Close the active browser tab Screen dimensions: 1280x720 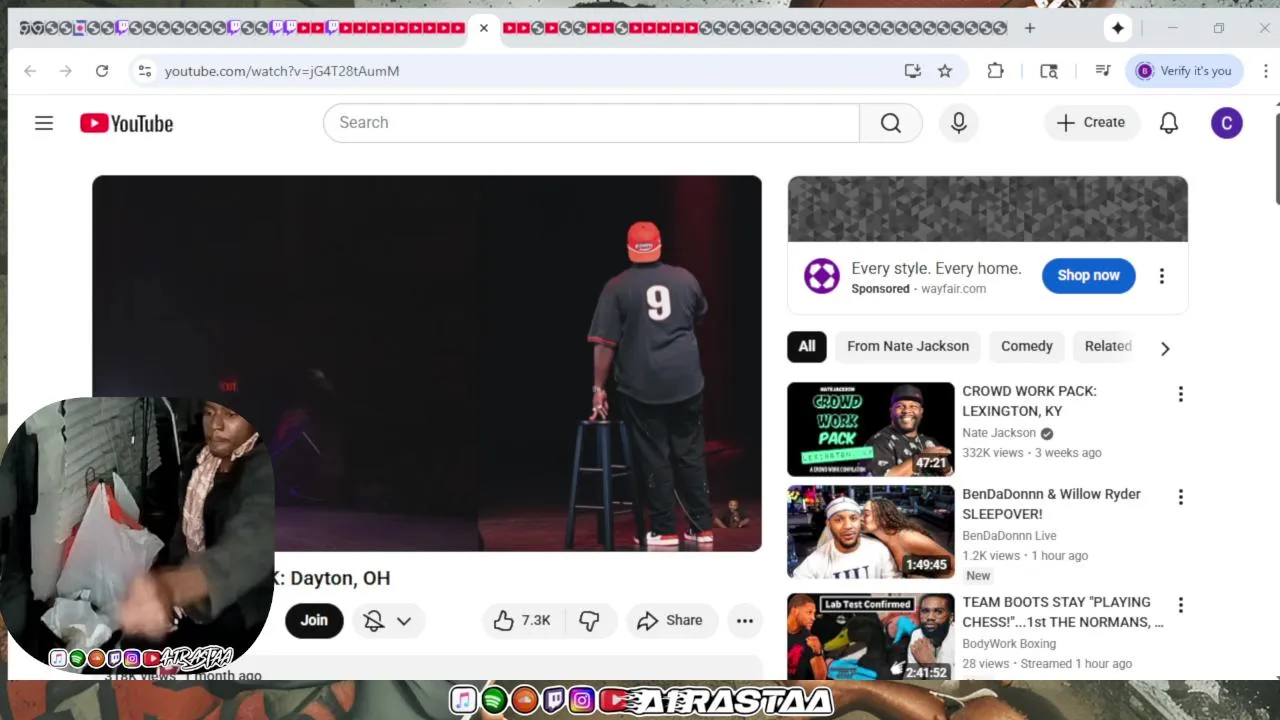[x=484, y=28]
